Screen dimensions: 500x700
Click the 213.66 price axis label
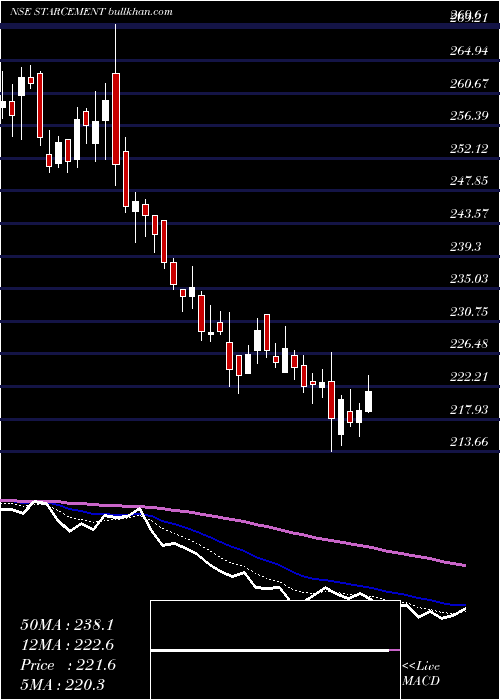point(469,442)
